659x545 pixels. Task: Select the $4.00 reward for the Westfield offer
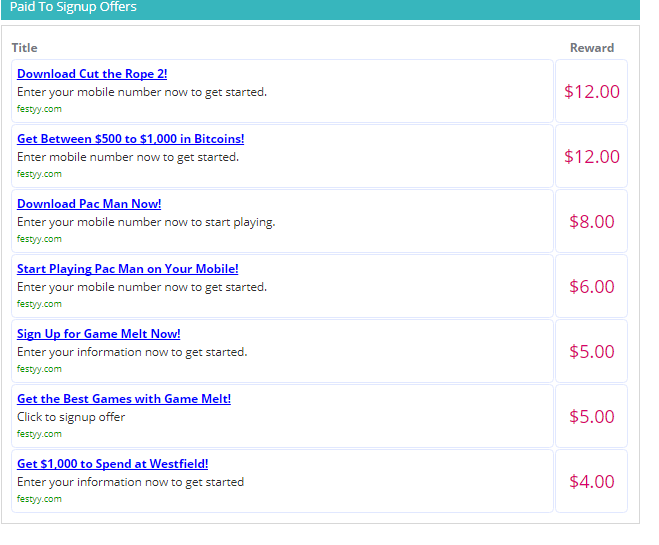point(591,482)
